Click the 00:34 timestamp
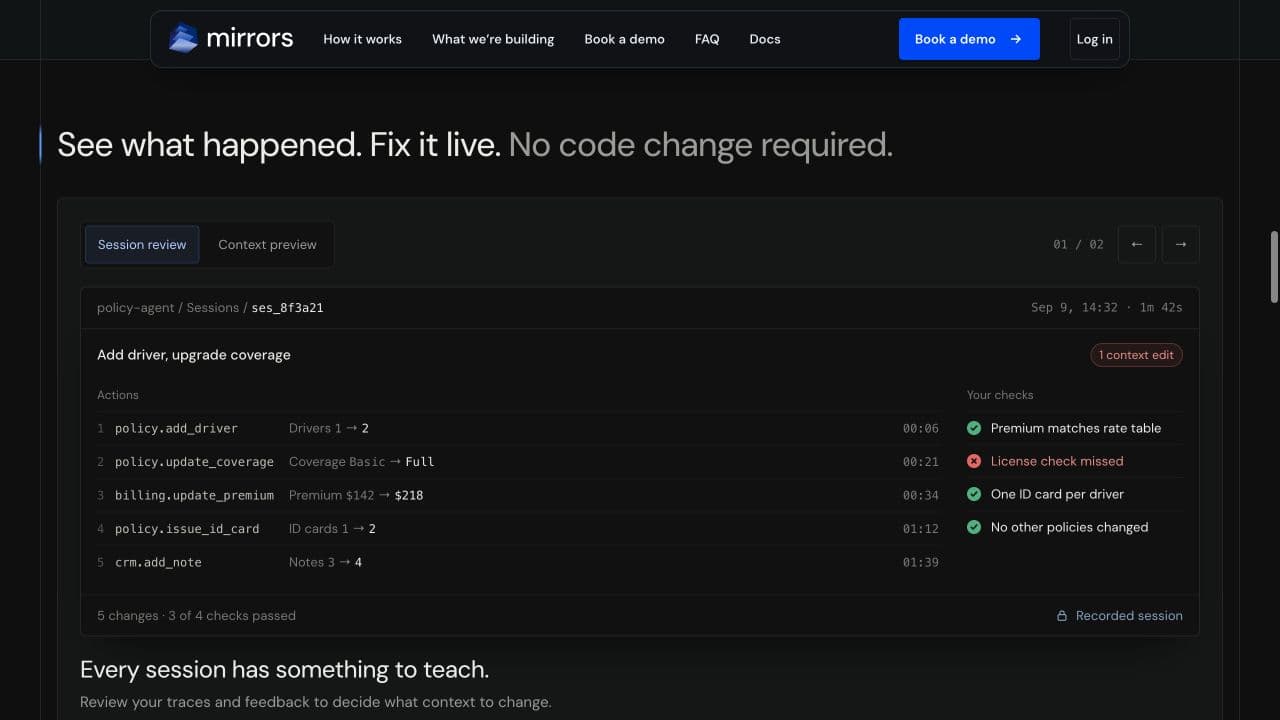 [x=920, y=495]
